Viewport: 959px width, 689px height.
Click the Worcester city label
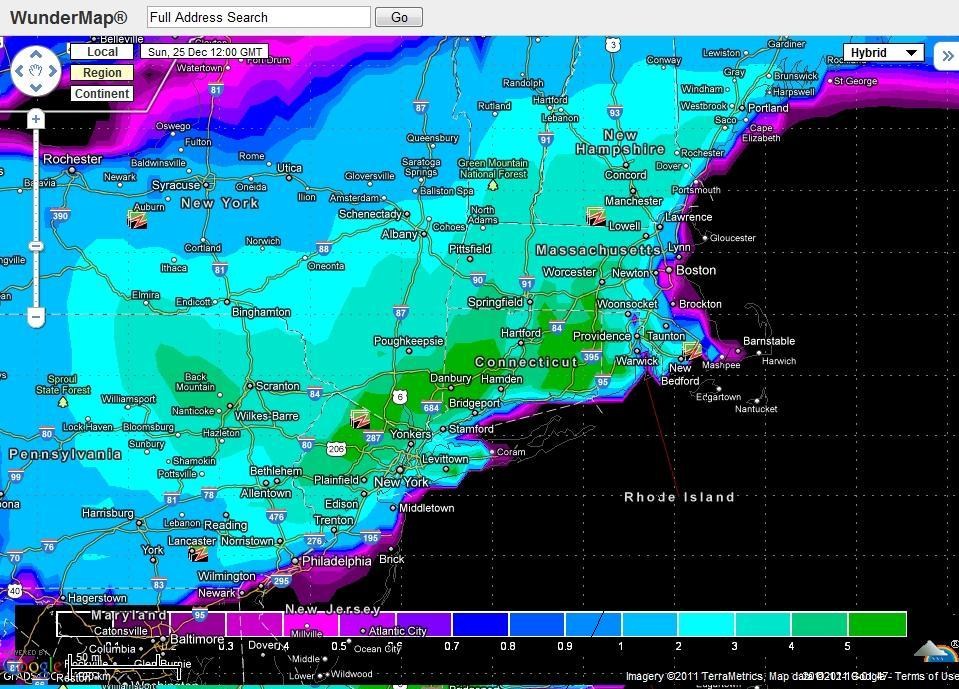(x=569, y=272)
